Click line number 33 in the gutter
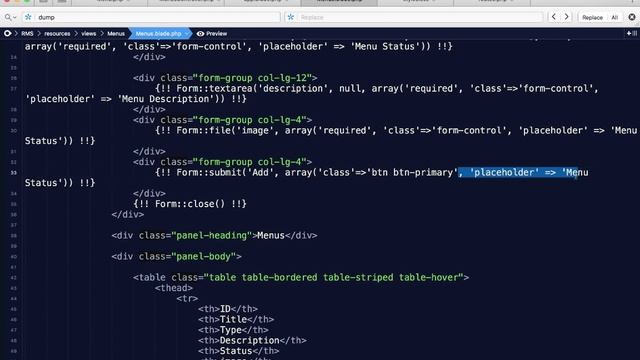This screenshot has height=360, width=640. click(13, 173)
